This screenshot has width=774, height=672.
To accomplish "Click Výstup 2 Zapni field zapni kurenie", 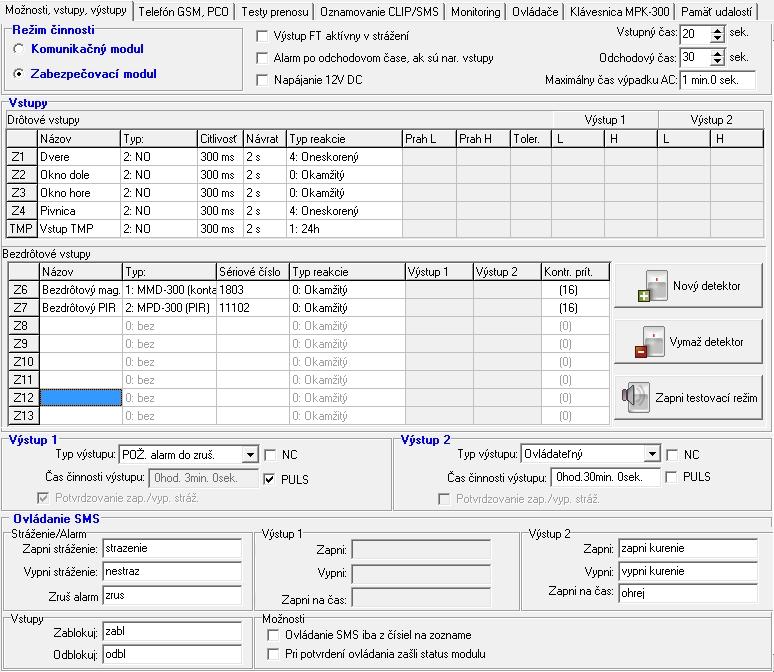I will [x=688, y=548].
